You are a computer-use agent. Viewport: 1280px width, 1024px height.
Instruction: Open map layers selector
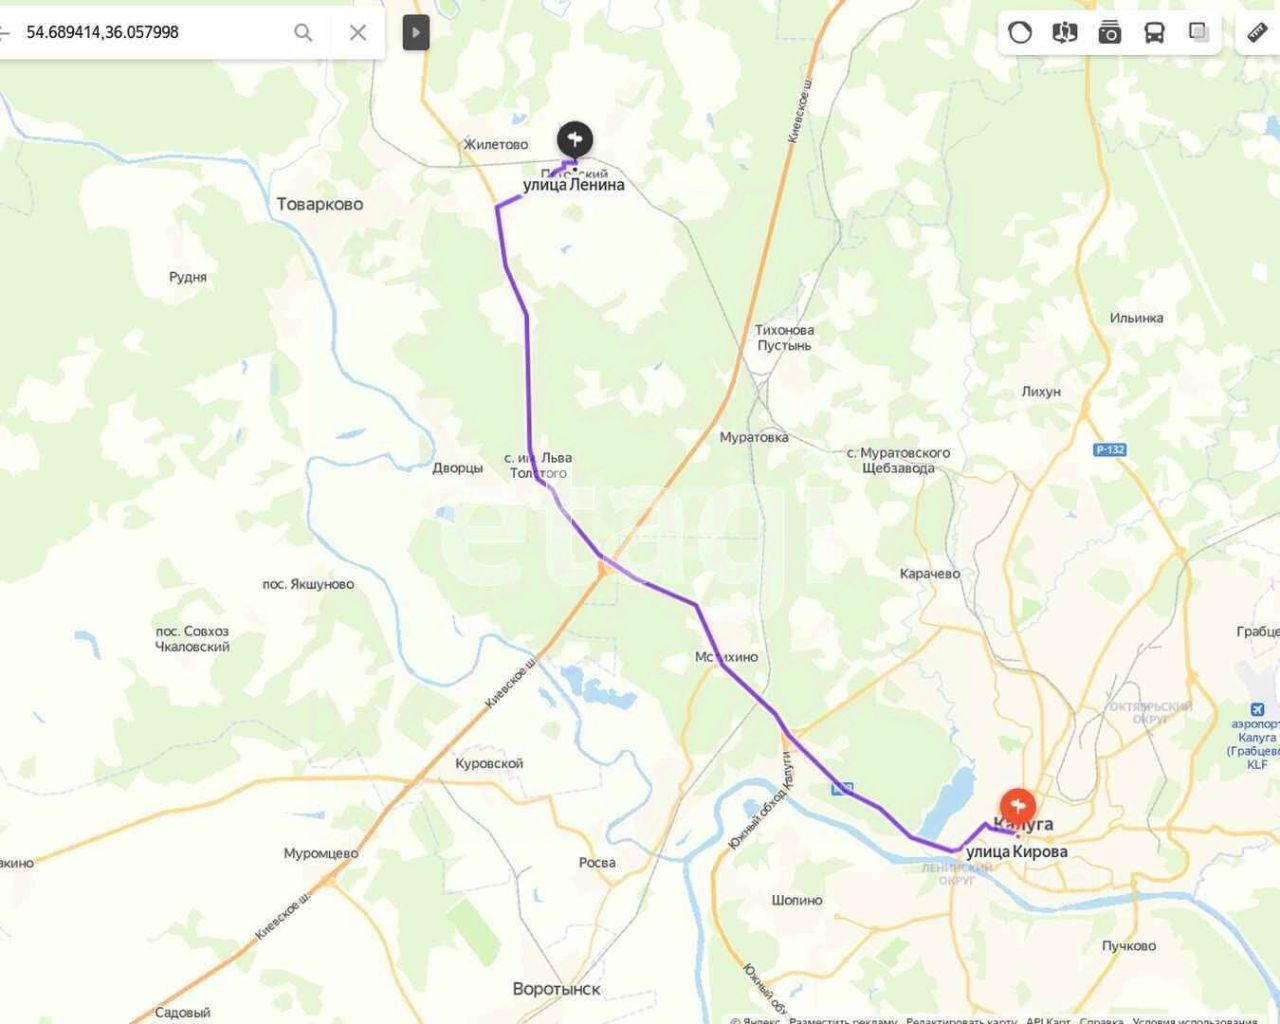pyautogui.click(x=1199, y=33)
